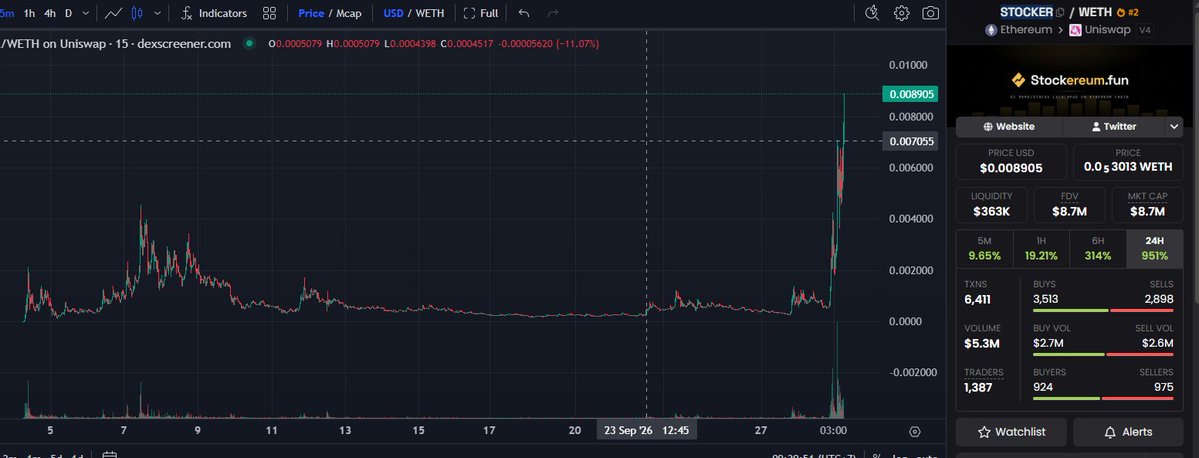Set chart currency to WETH
The width and height of the screenshot is (1199, 458).
430,13
